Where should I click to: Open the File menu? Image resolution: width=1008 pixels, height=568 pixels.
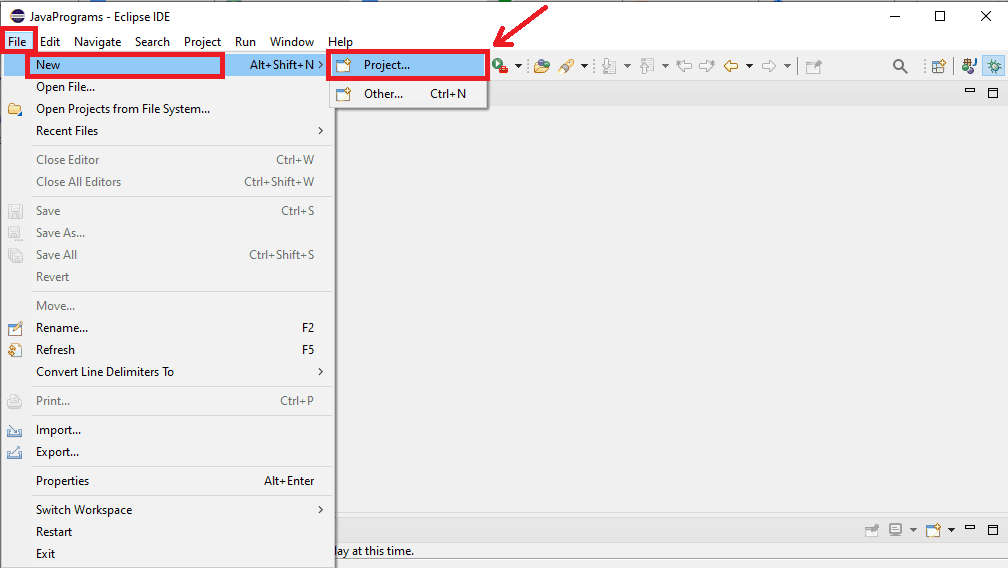[x=17, y=42]
